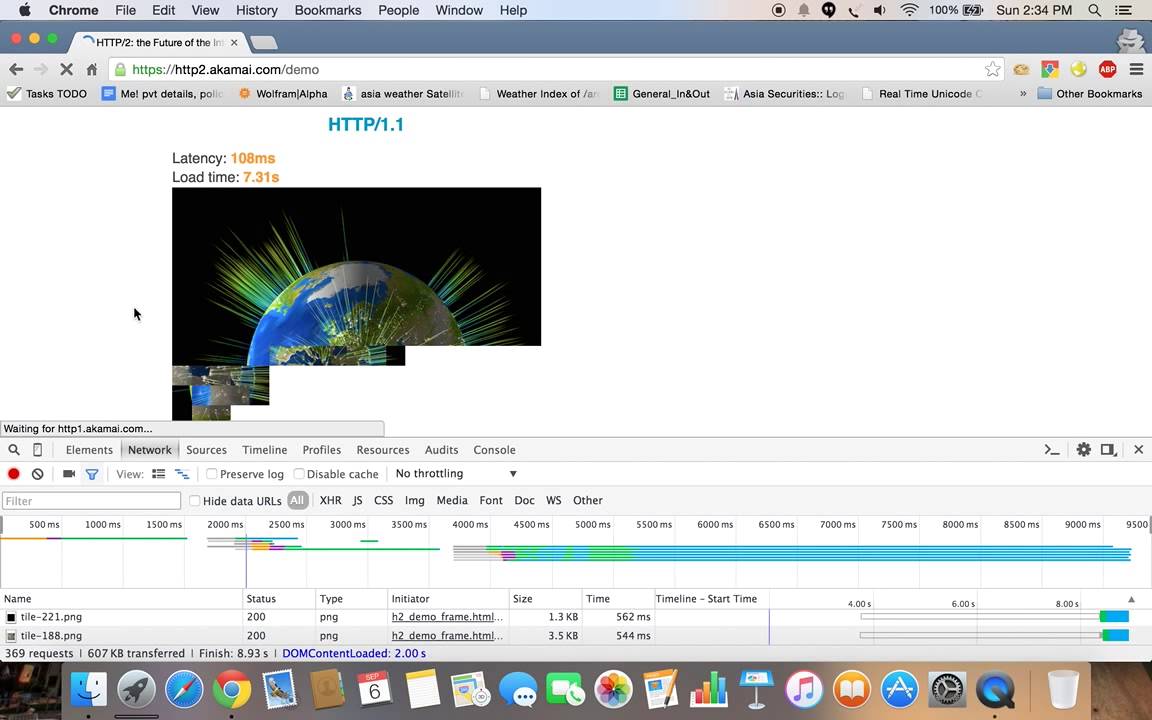Go to the browser home page

pos(92,69)
